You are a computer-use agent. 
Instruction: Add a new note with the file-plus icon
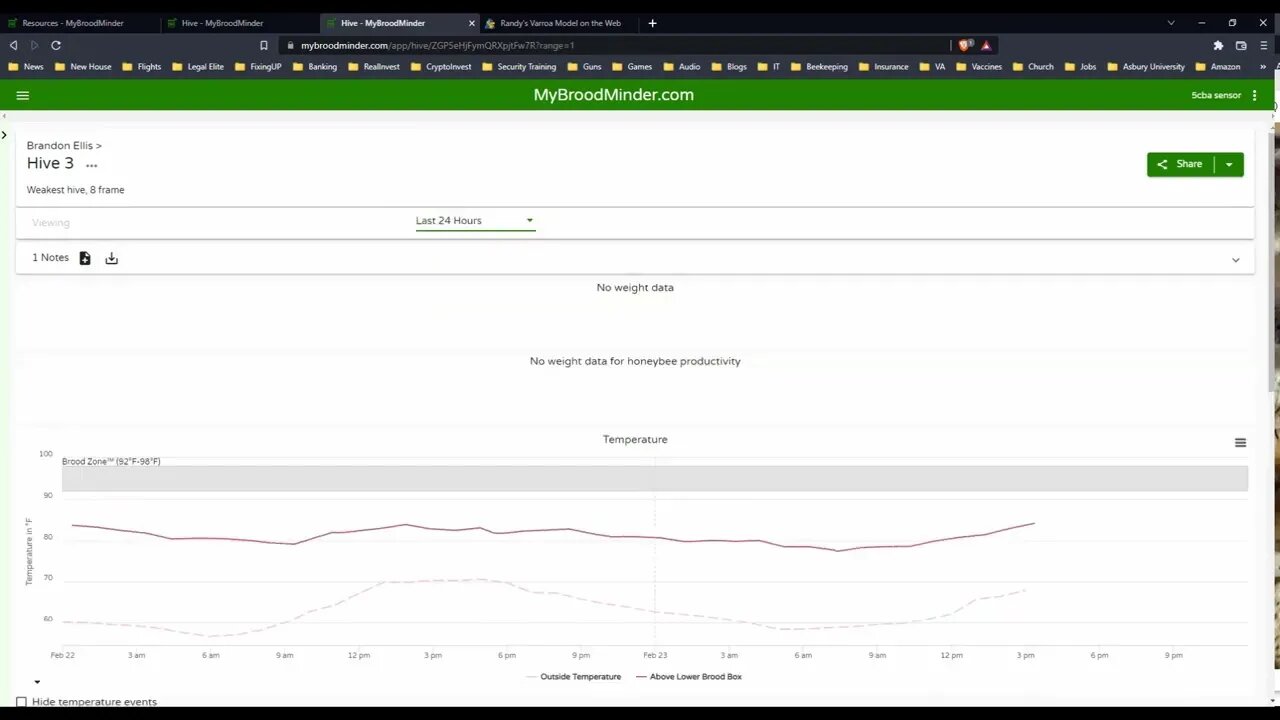[x=85, y=258]
